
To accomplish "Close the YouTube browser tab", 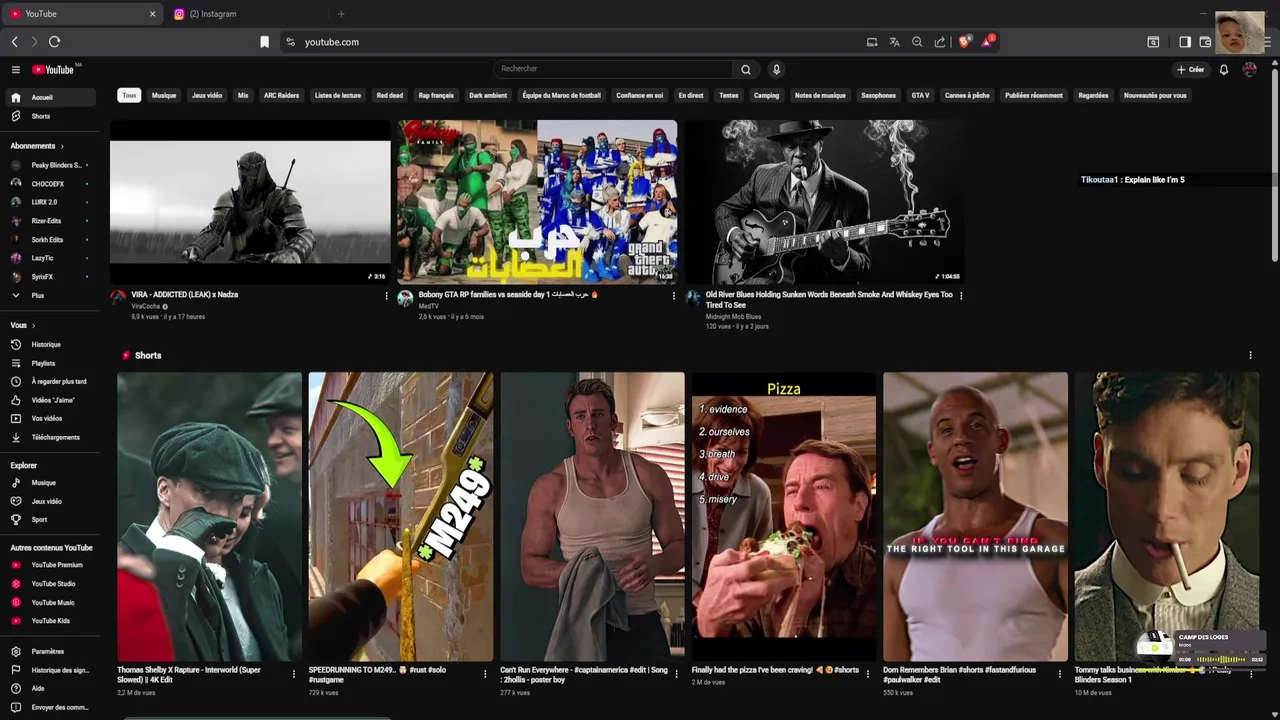I will (x=152, y=14).
